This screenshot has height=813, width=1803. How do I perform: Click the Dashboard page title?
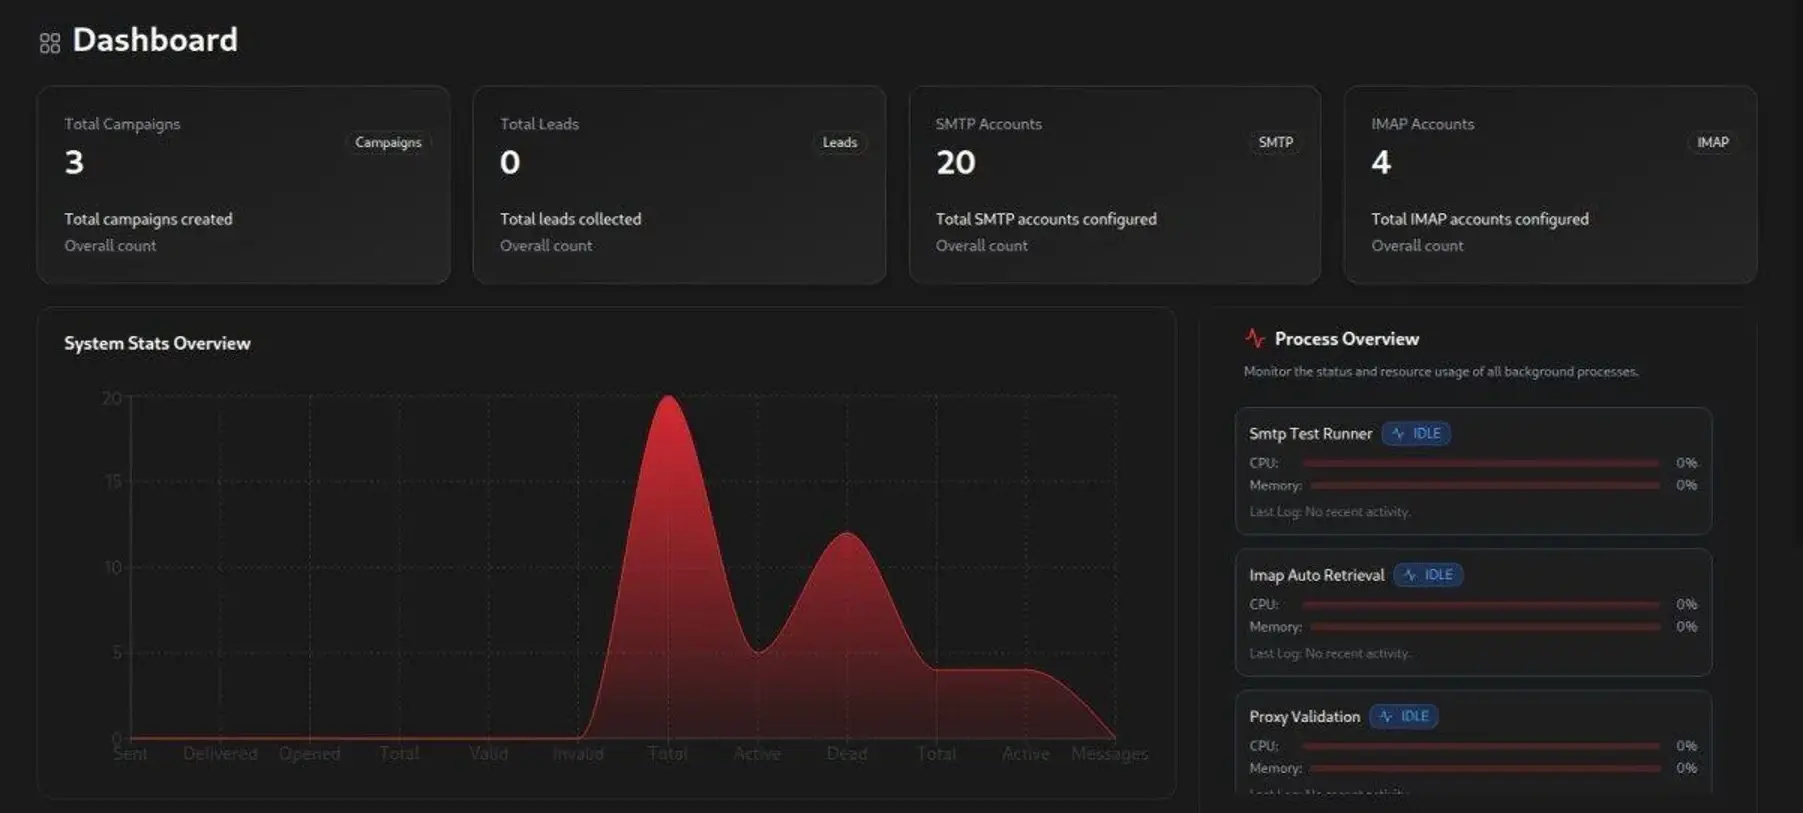click(x=155, y=40)
